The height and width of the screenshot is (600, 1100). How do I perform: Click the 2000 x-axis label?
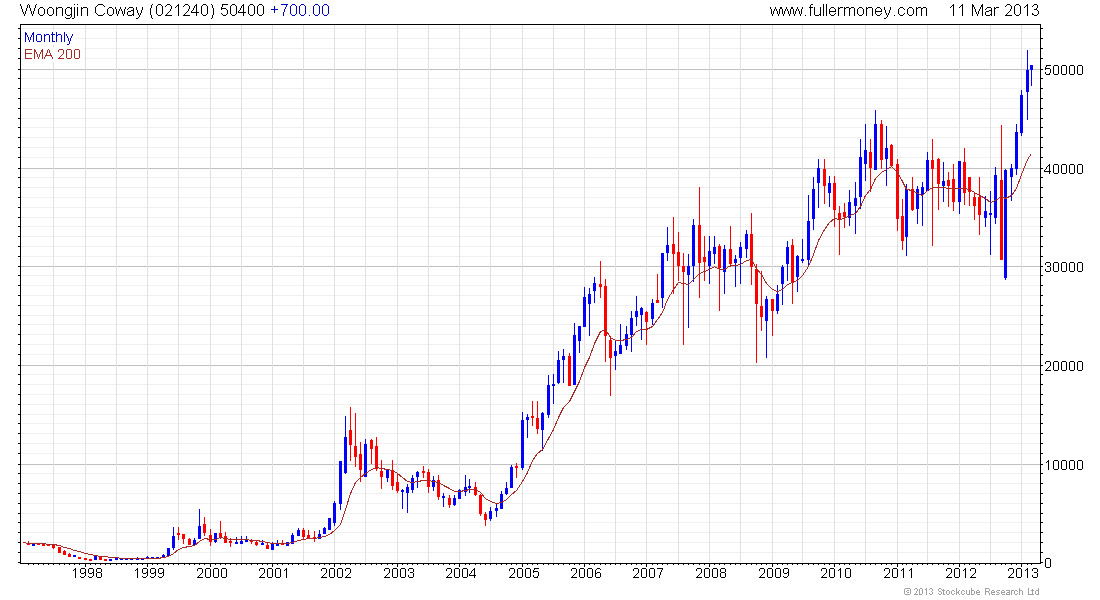pos(212,573)
